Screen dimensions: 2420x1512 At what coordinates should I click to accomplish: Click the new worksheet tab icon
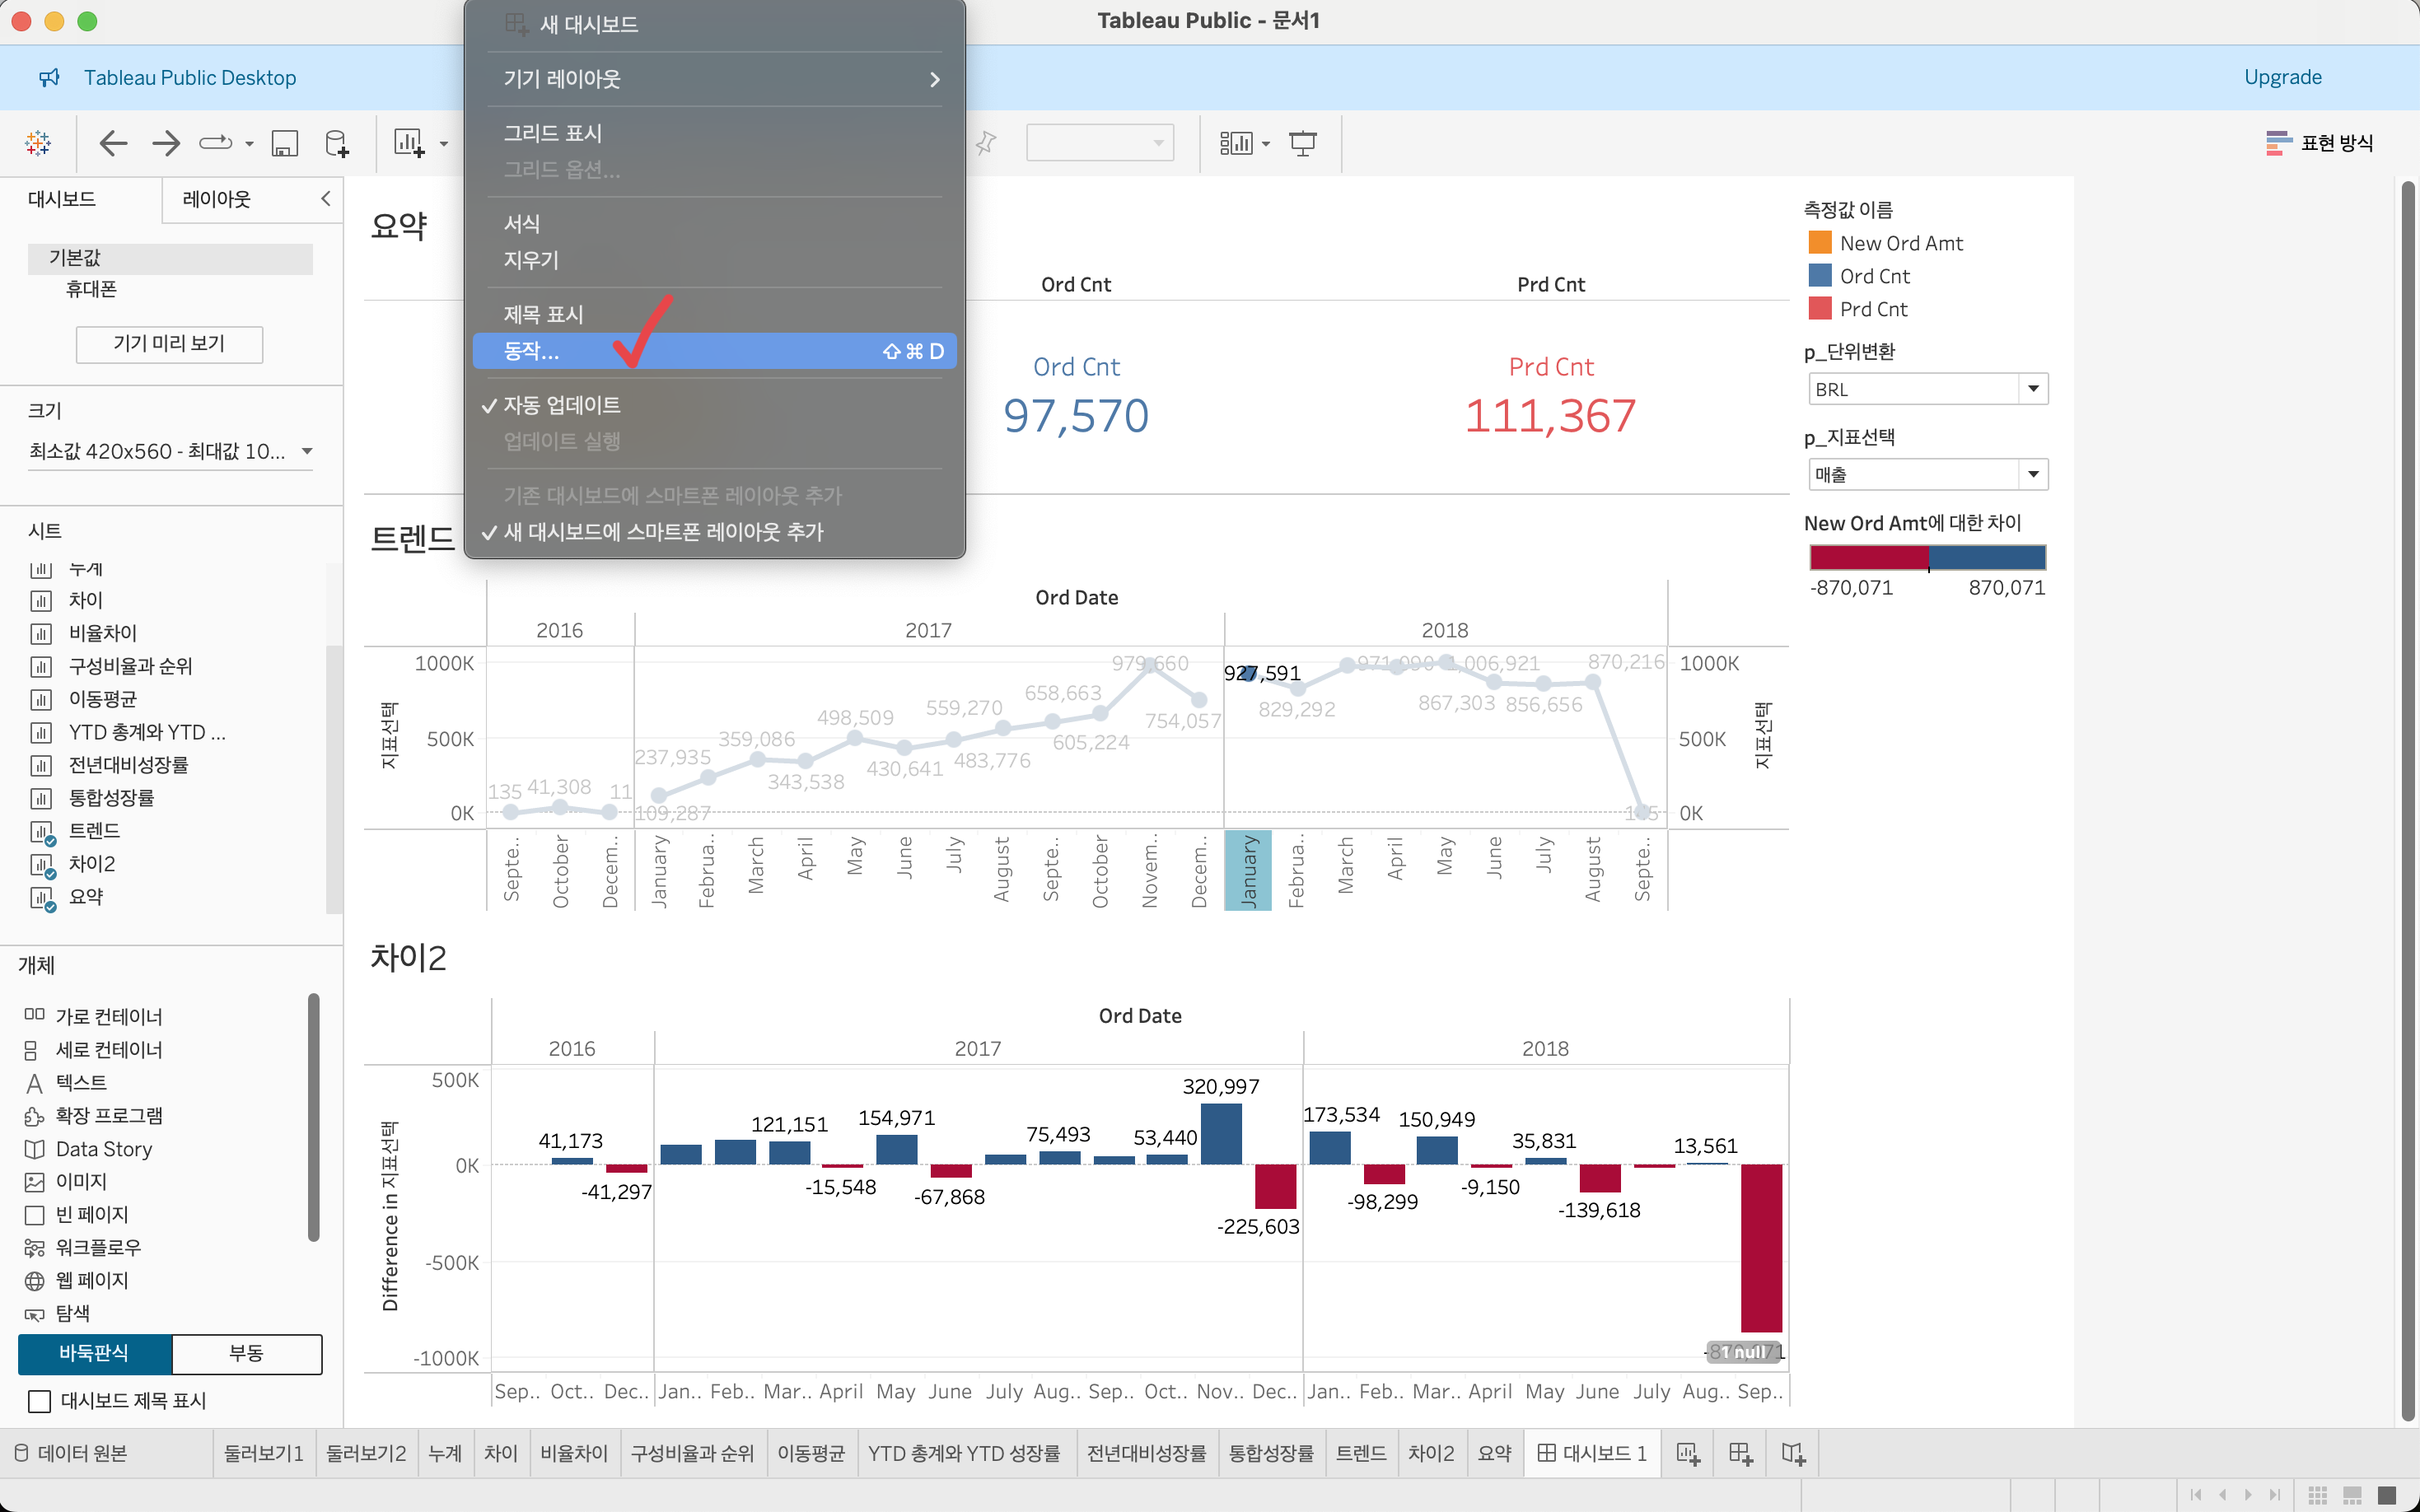pos(1688,1454)
